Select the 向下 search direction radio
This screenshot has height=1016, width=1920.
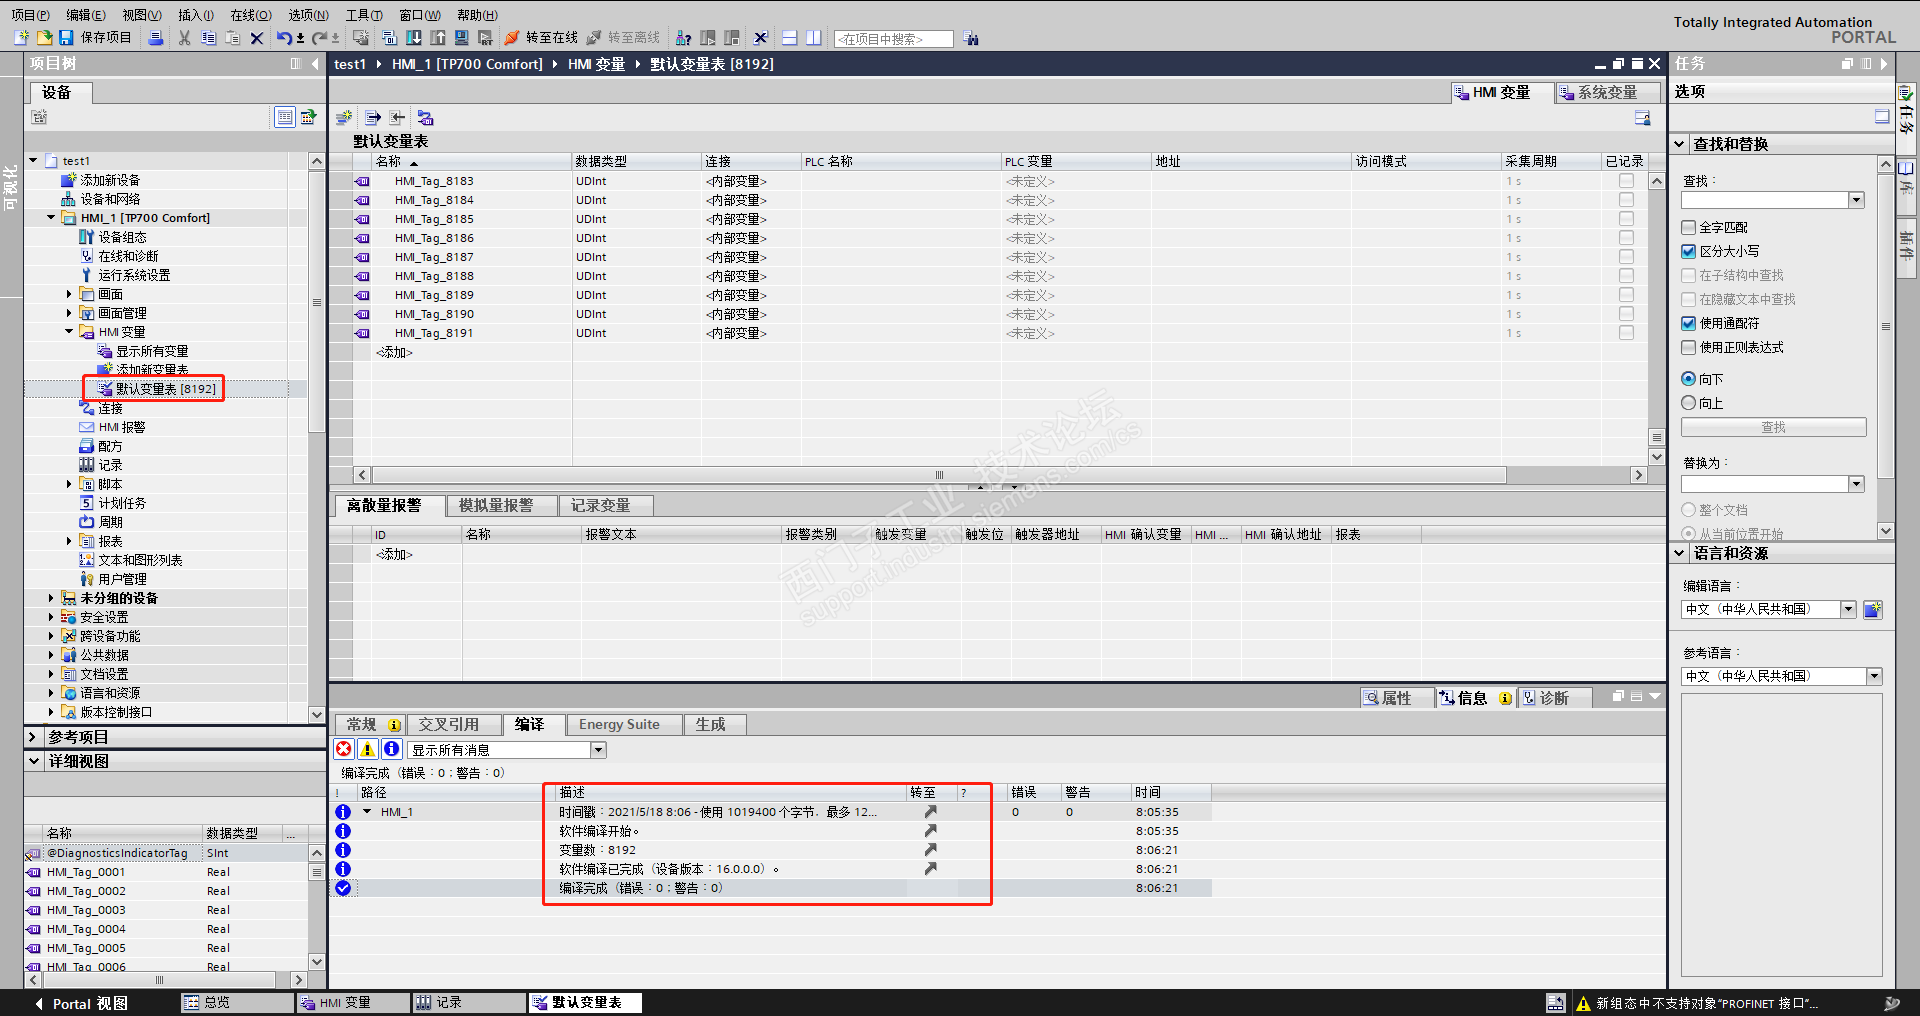[1689, 379]
